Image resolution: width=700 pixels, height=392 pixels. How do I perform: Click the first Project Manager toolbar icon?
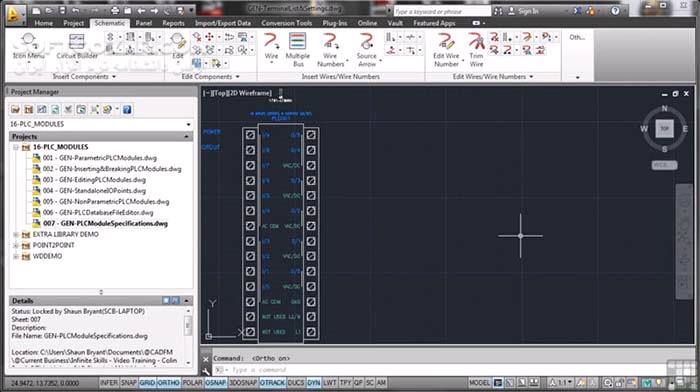16,109
